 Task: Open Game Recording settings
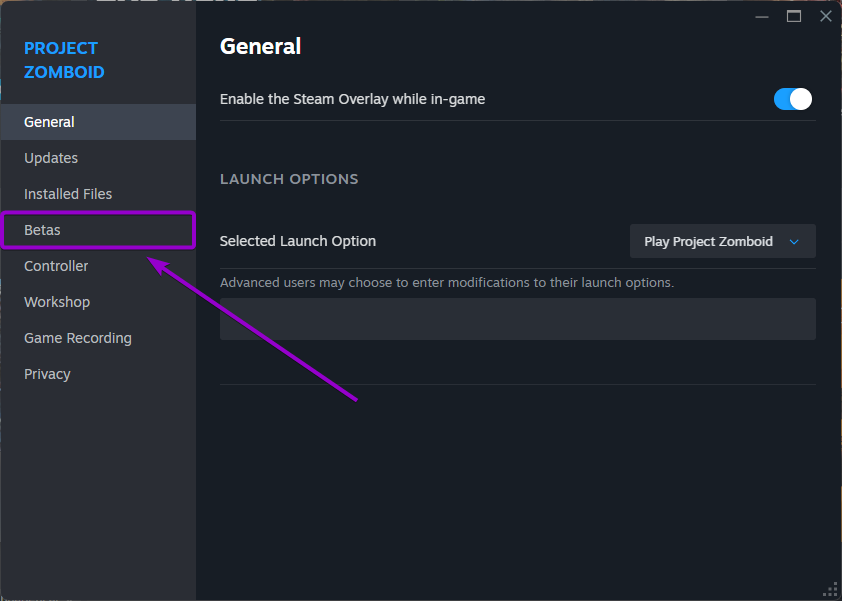pyautogui.click(x=98, y=338)
